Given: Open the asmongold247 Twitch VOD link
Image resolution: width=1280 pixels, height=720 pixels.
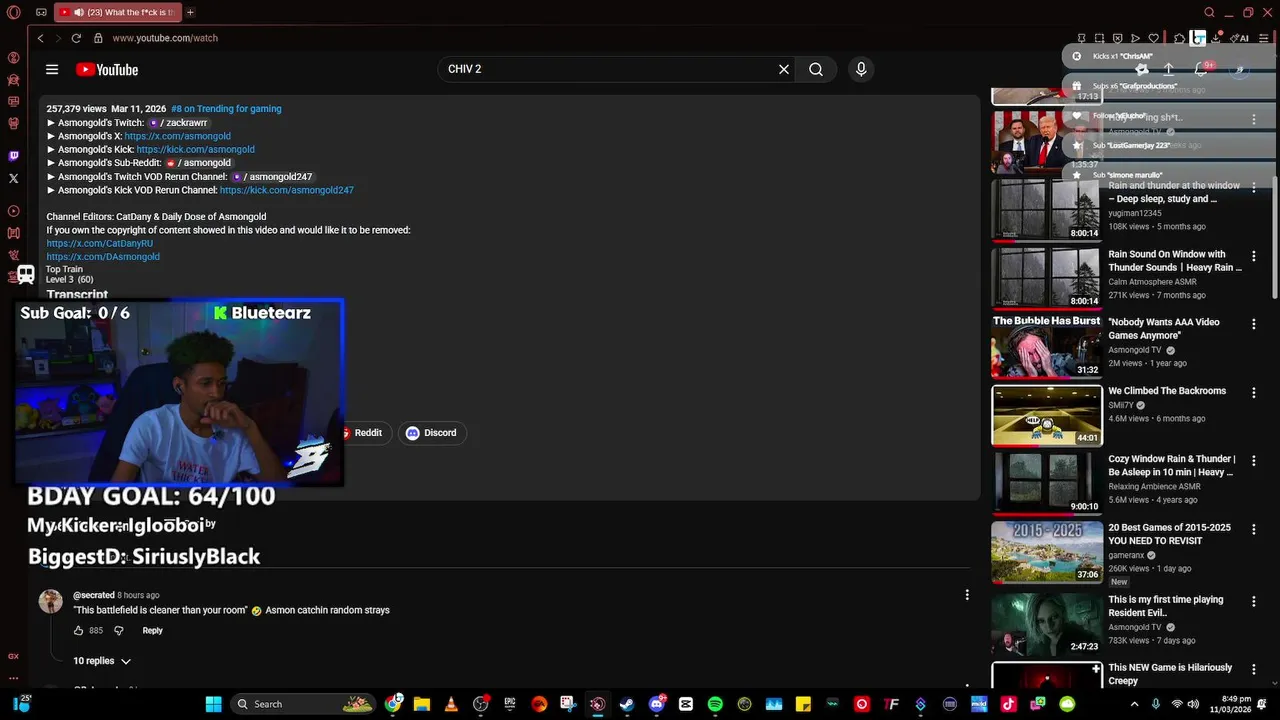Looking at the screenshot, I should (272, 177).
